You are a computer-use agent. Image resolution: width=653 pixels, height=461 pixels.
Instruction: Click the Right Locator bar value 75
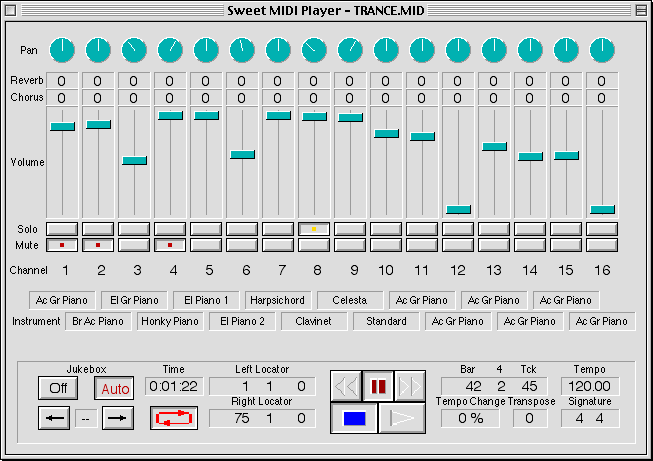[x=242, y=418]
